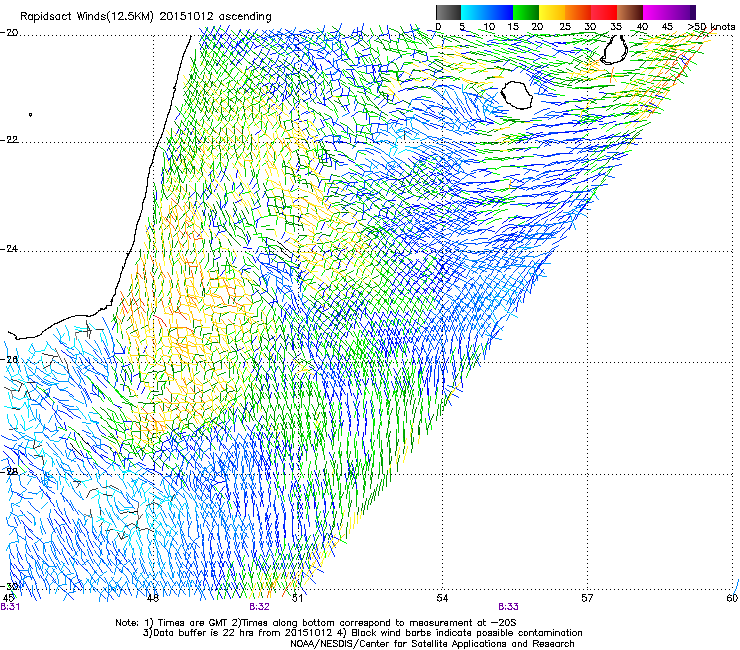Click the 'Note: 1) Times are GMT' line

[316, 623]
